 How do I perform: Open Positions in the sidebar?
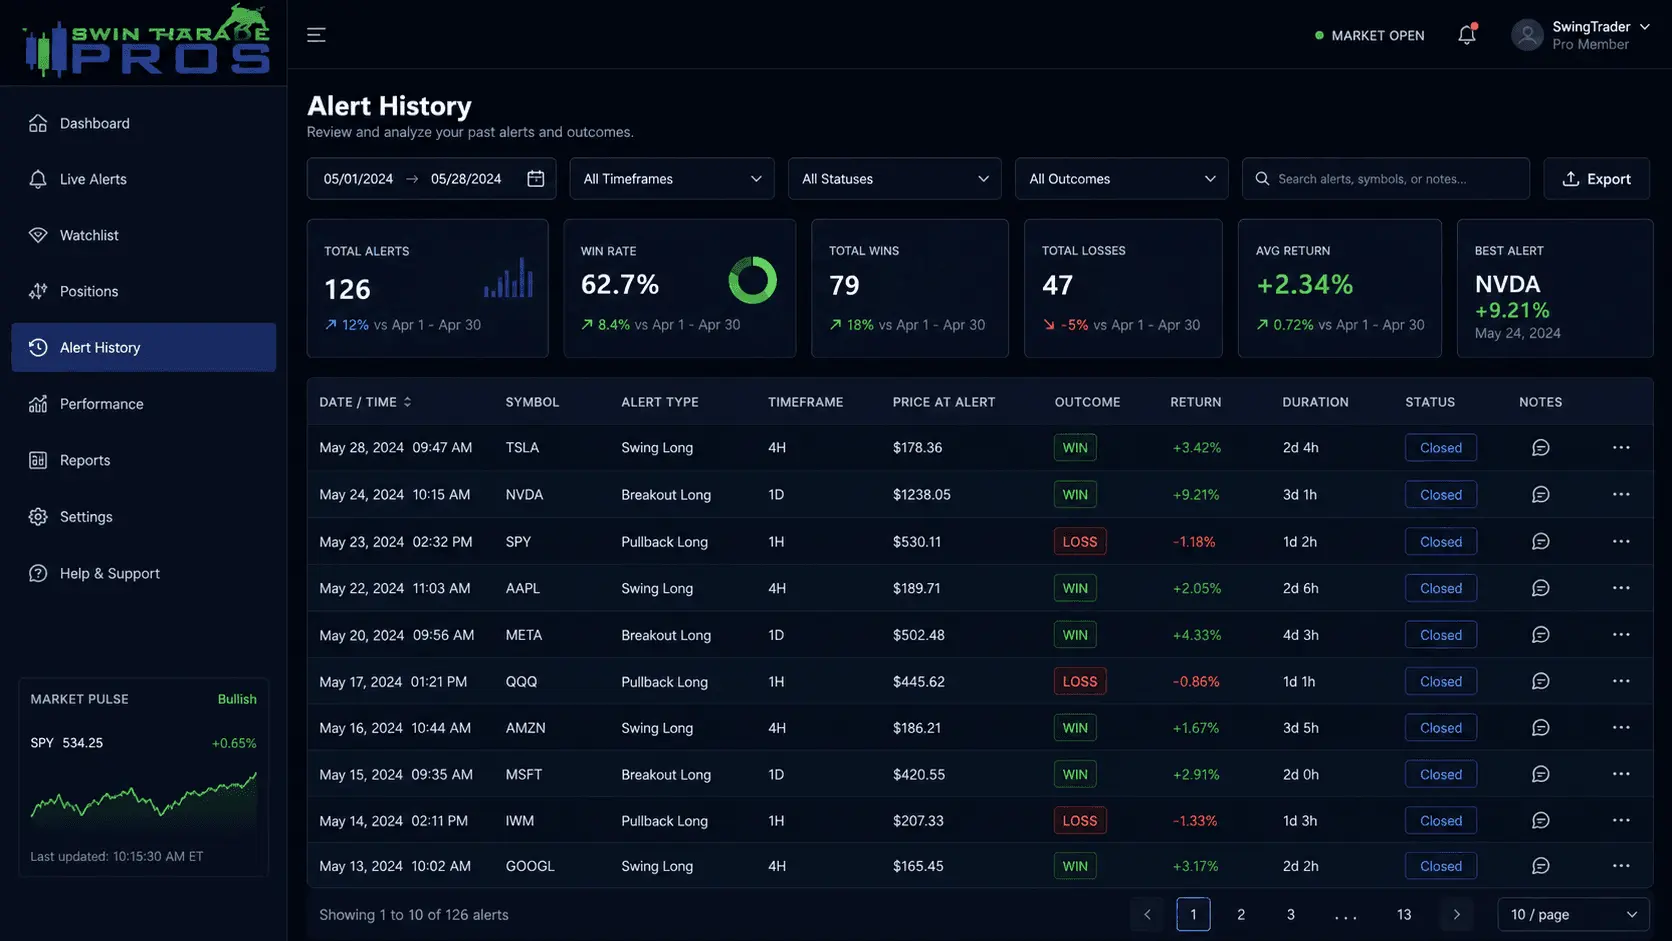point(143,291)
